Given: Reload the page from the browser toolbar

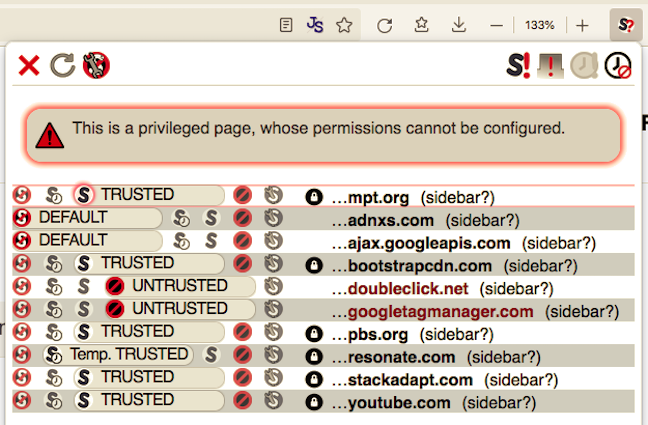Looking at the screenshot, I should (x=384, y=26).
